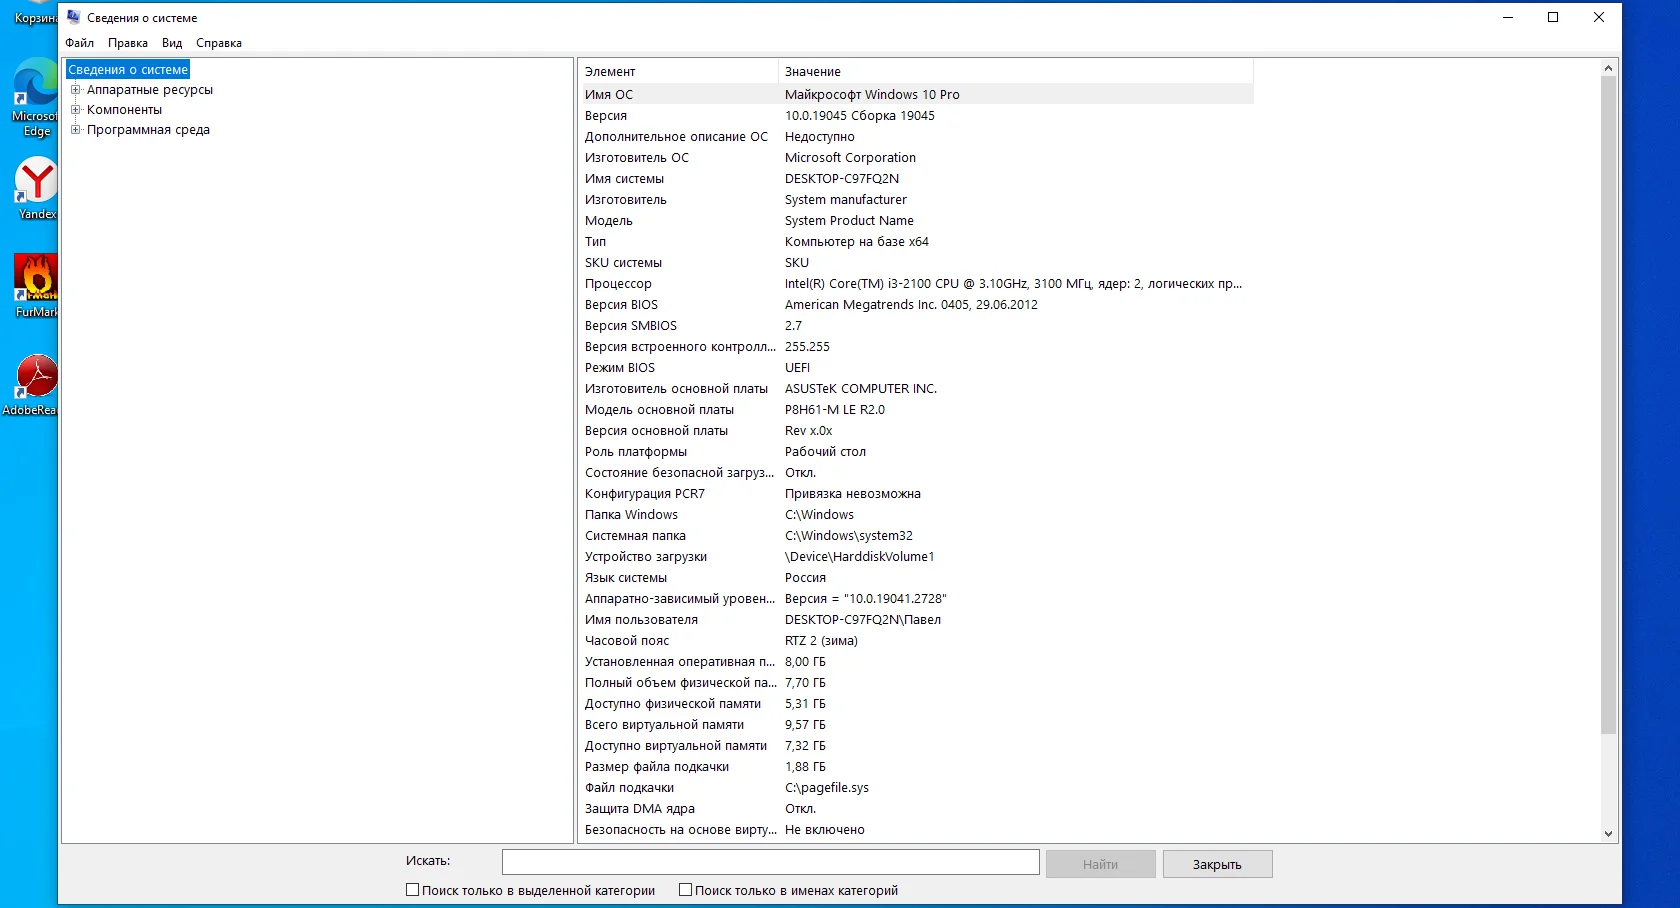
Task: Select the Часовой пояс row
Action: click(x=916, y=641)
